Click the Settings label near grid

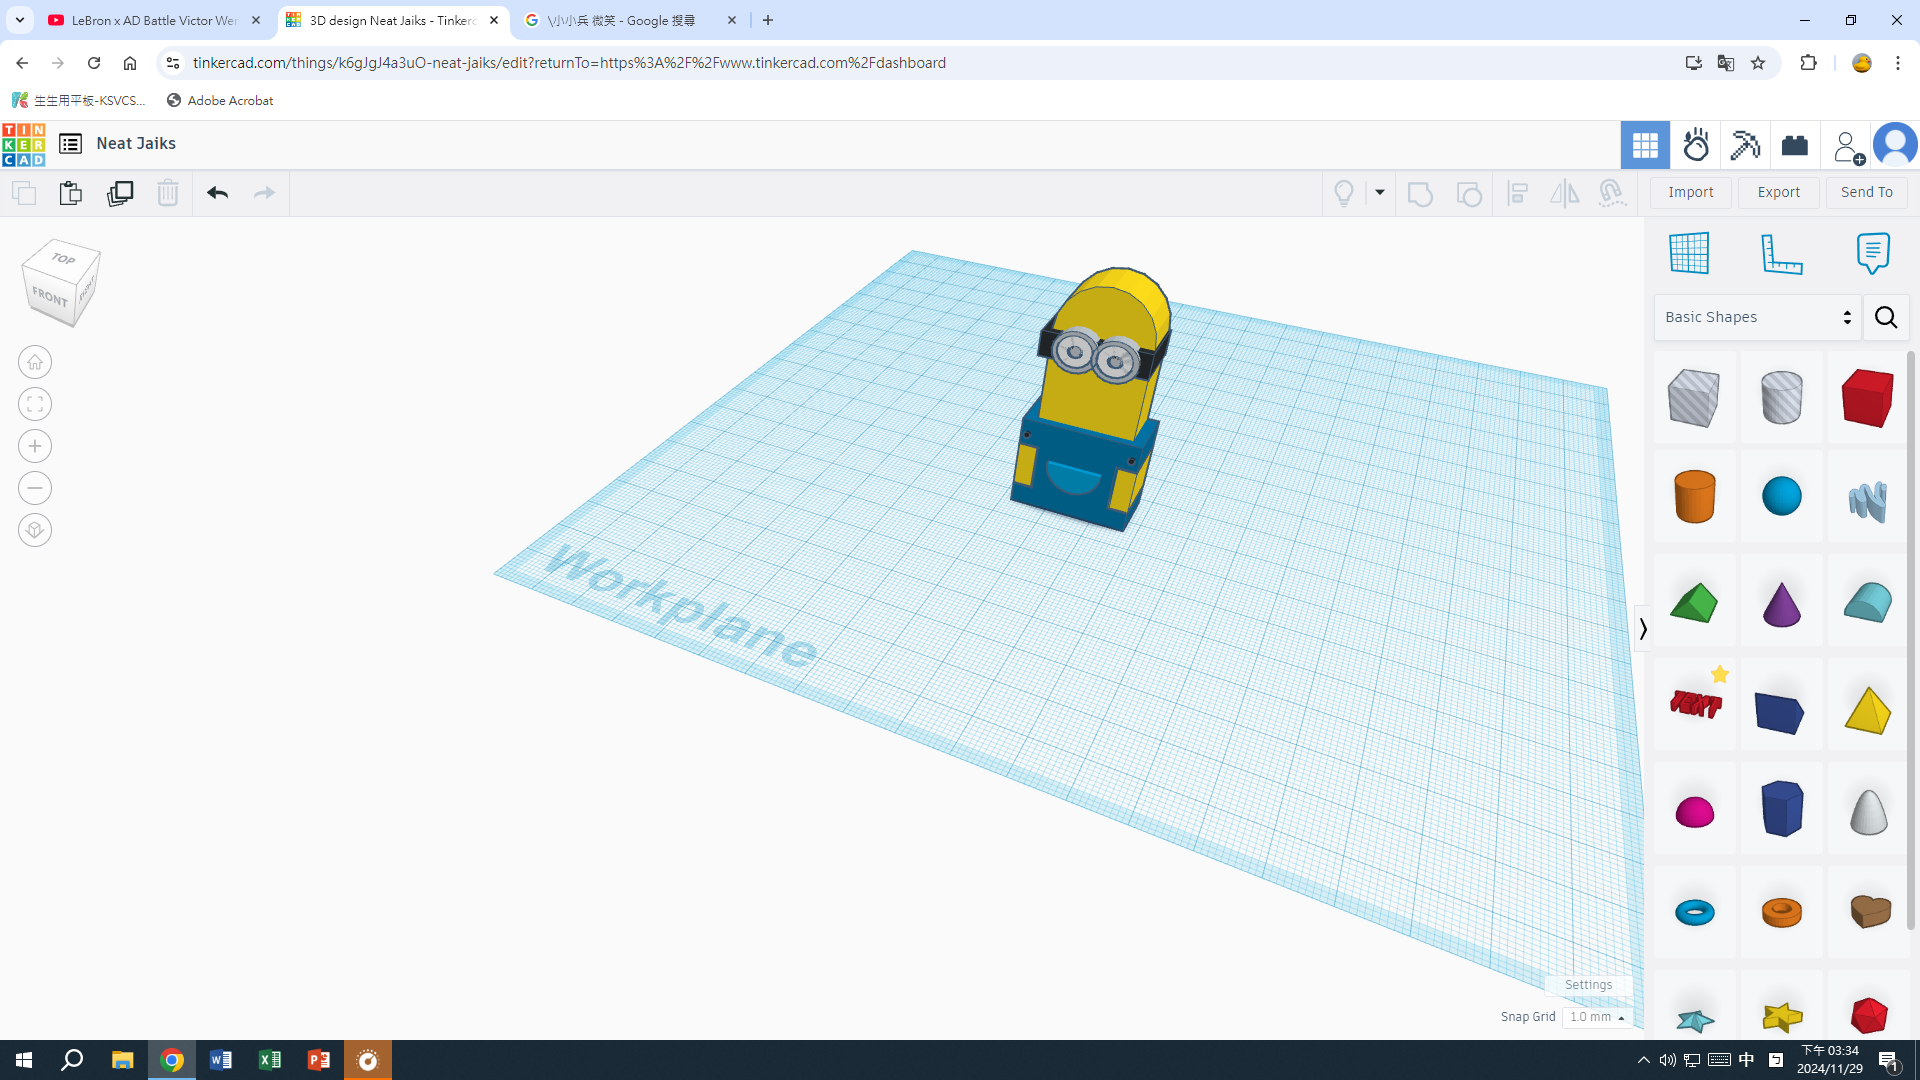[x=1588, y=985]
